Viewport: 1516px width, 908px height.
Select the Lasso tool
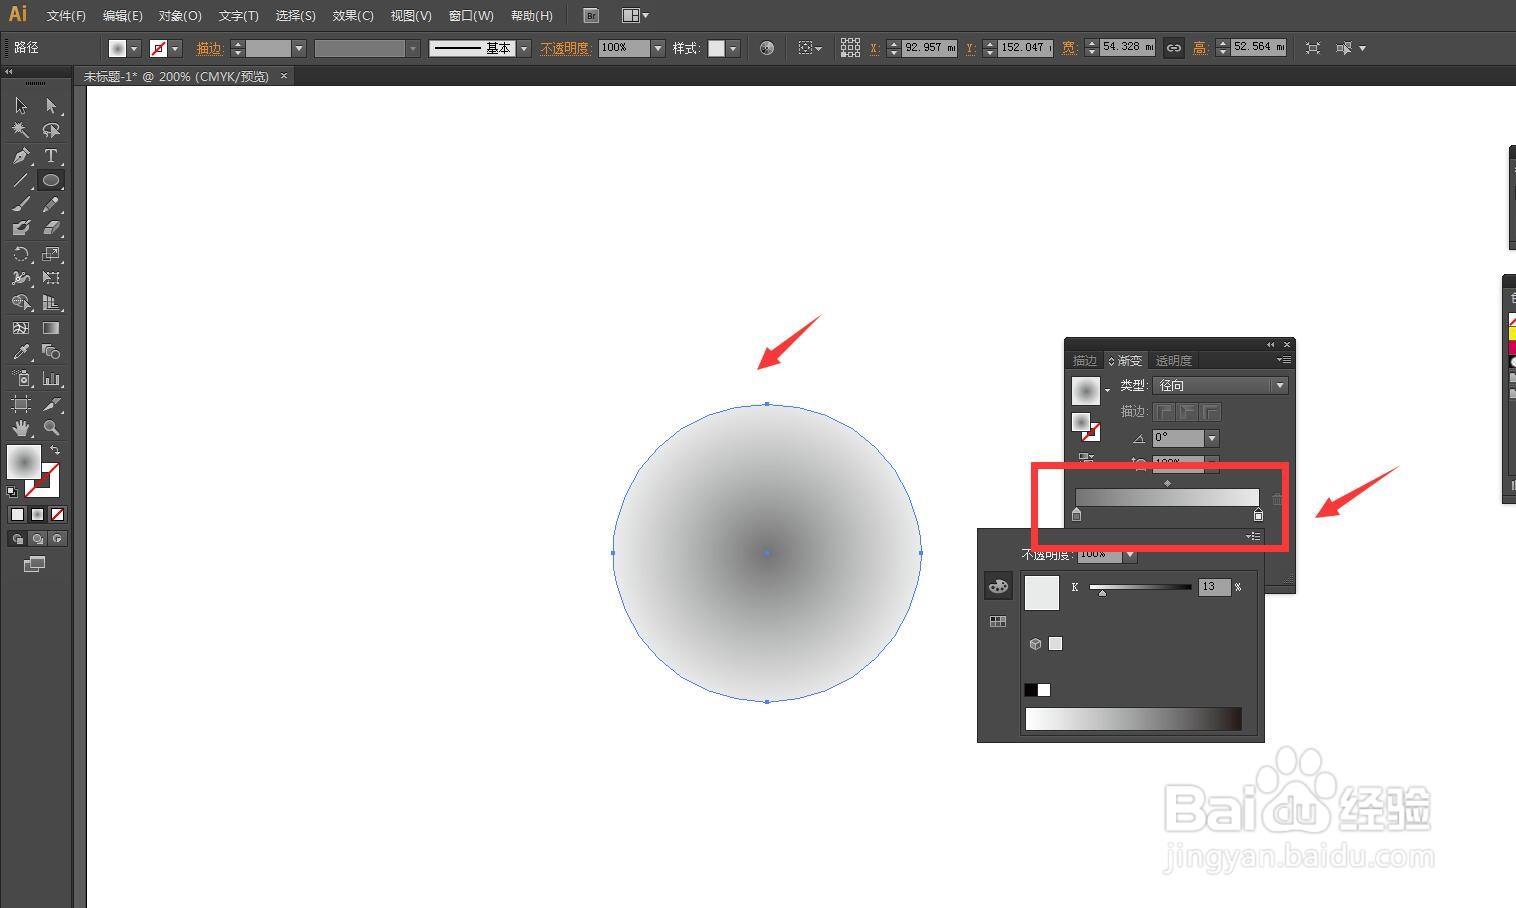click(51, 131)
